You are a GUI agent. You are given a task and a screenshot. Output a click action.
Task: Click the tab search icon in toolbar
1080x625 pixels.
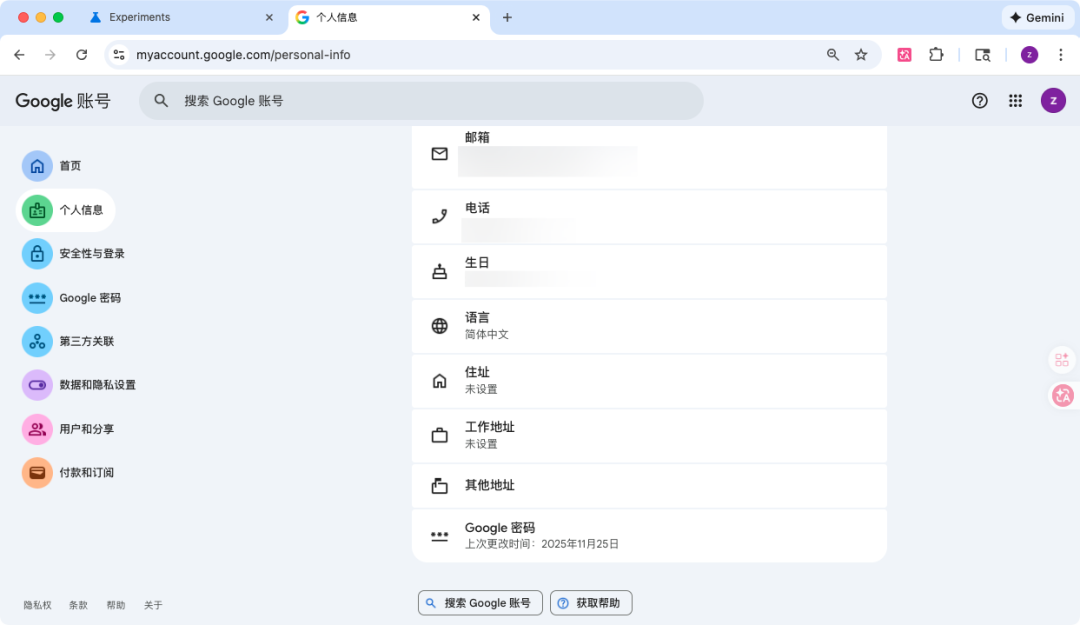click(982, 54)
